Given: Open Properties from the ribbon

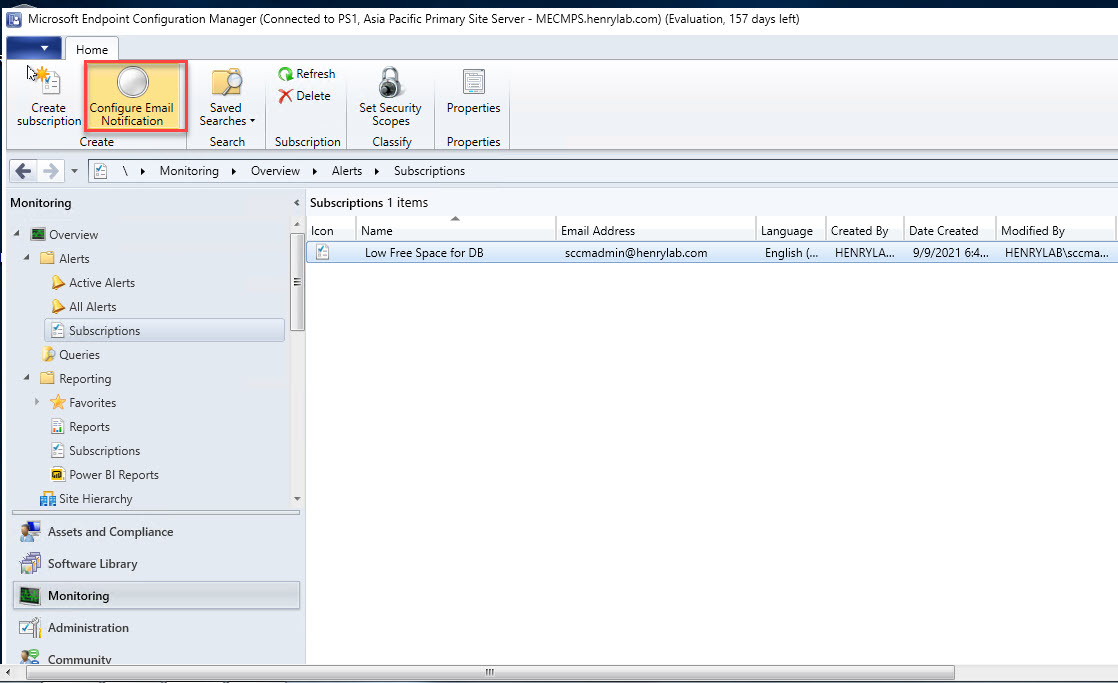Looking at the screenshot, I should click(473, 97).
